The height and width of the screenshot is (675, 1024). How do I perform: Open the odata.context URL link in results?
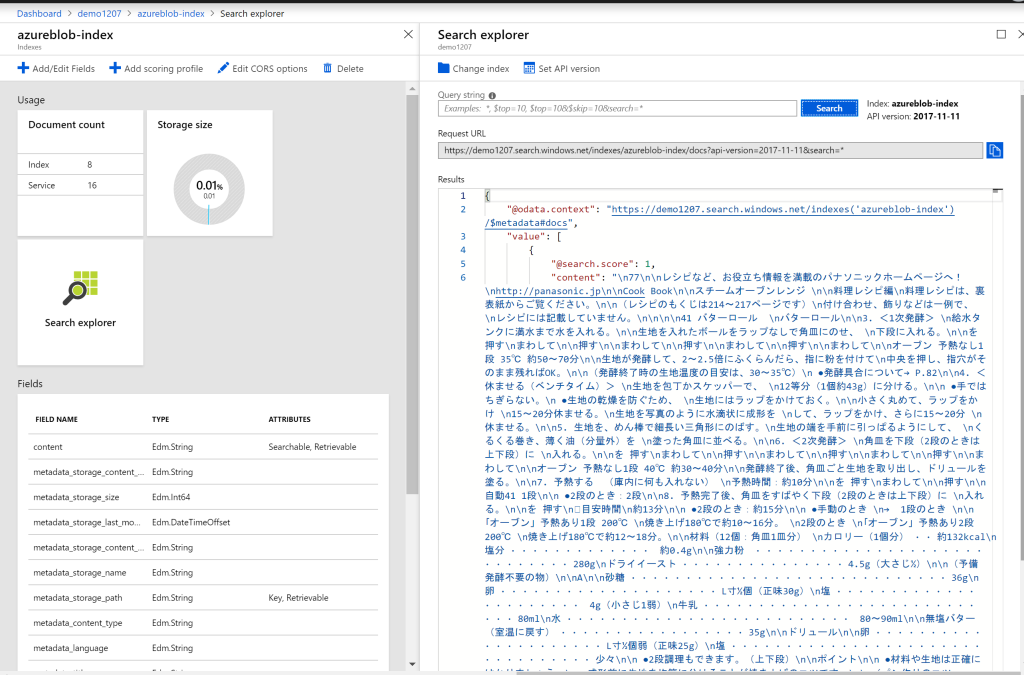point(781,210)
